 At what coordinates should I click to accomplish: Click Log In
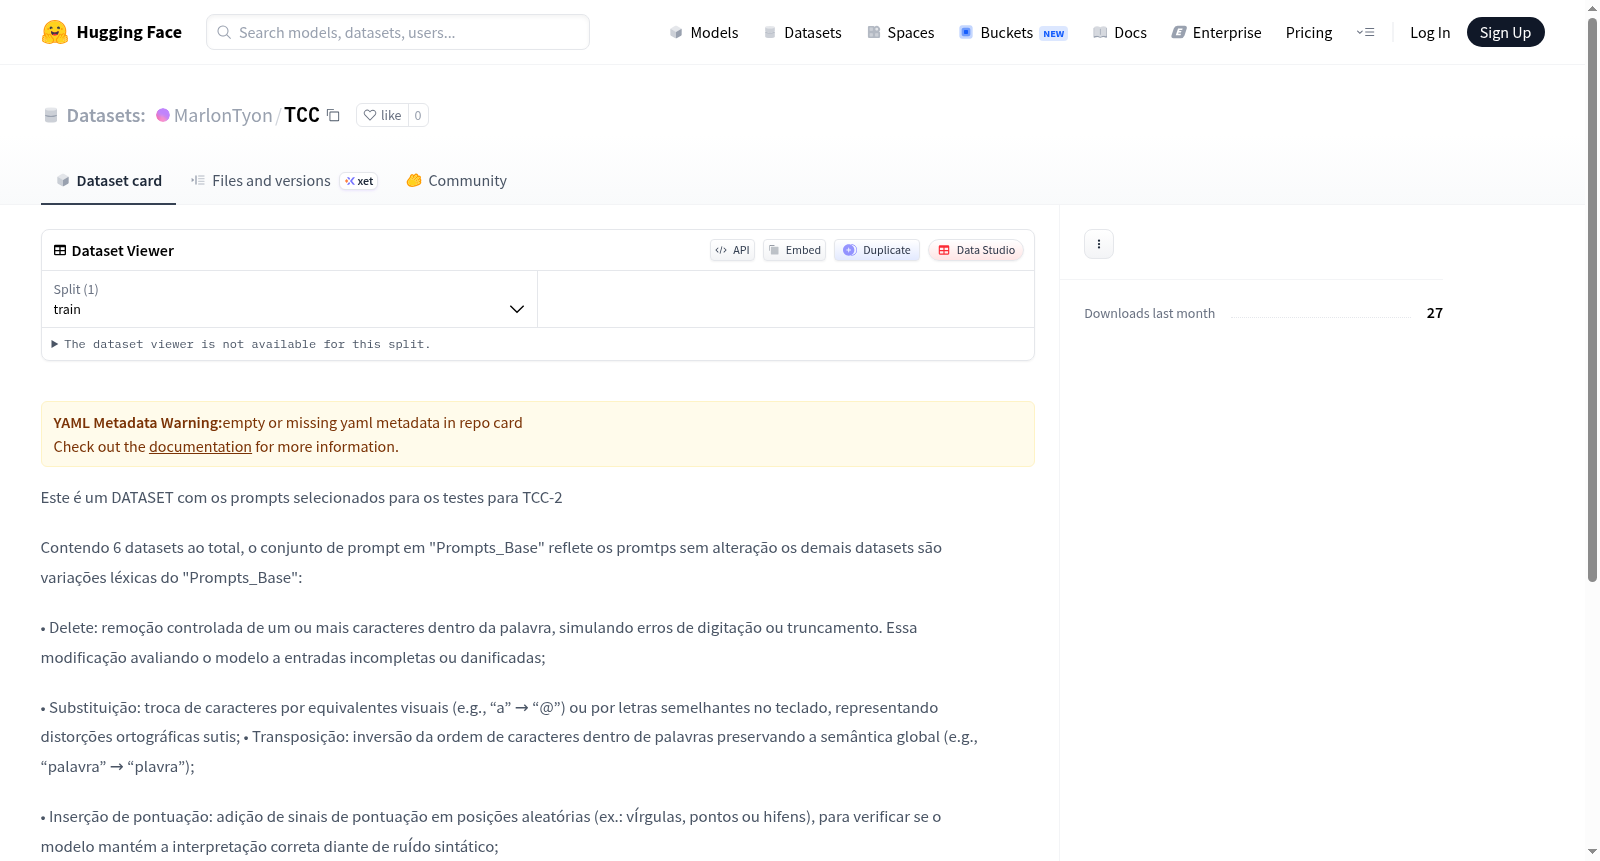pos(1430,33)
